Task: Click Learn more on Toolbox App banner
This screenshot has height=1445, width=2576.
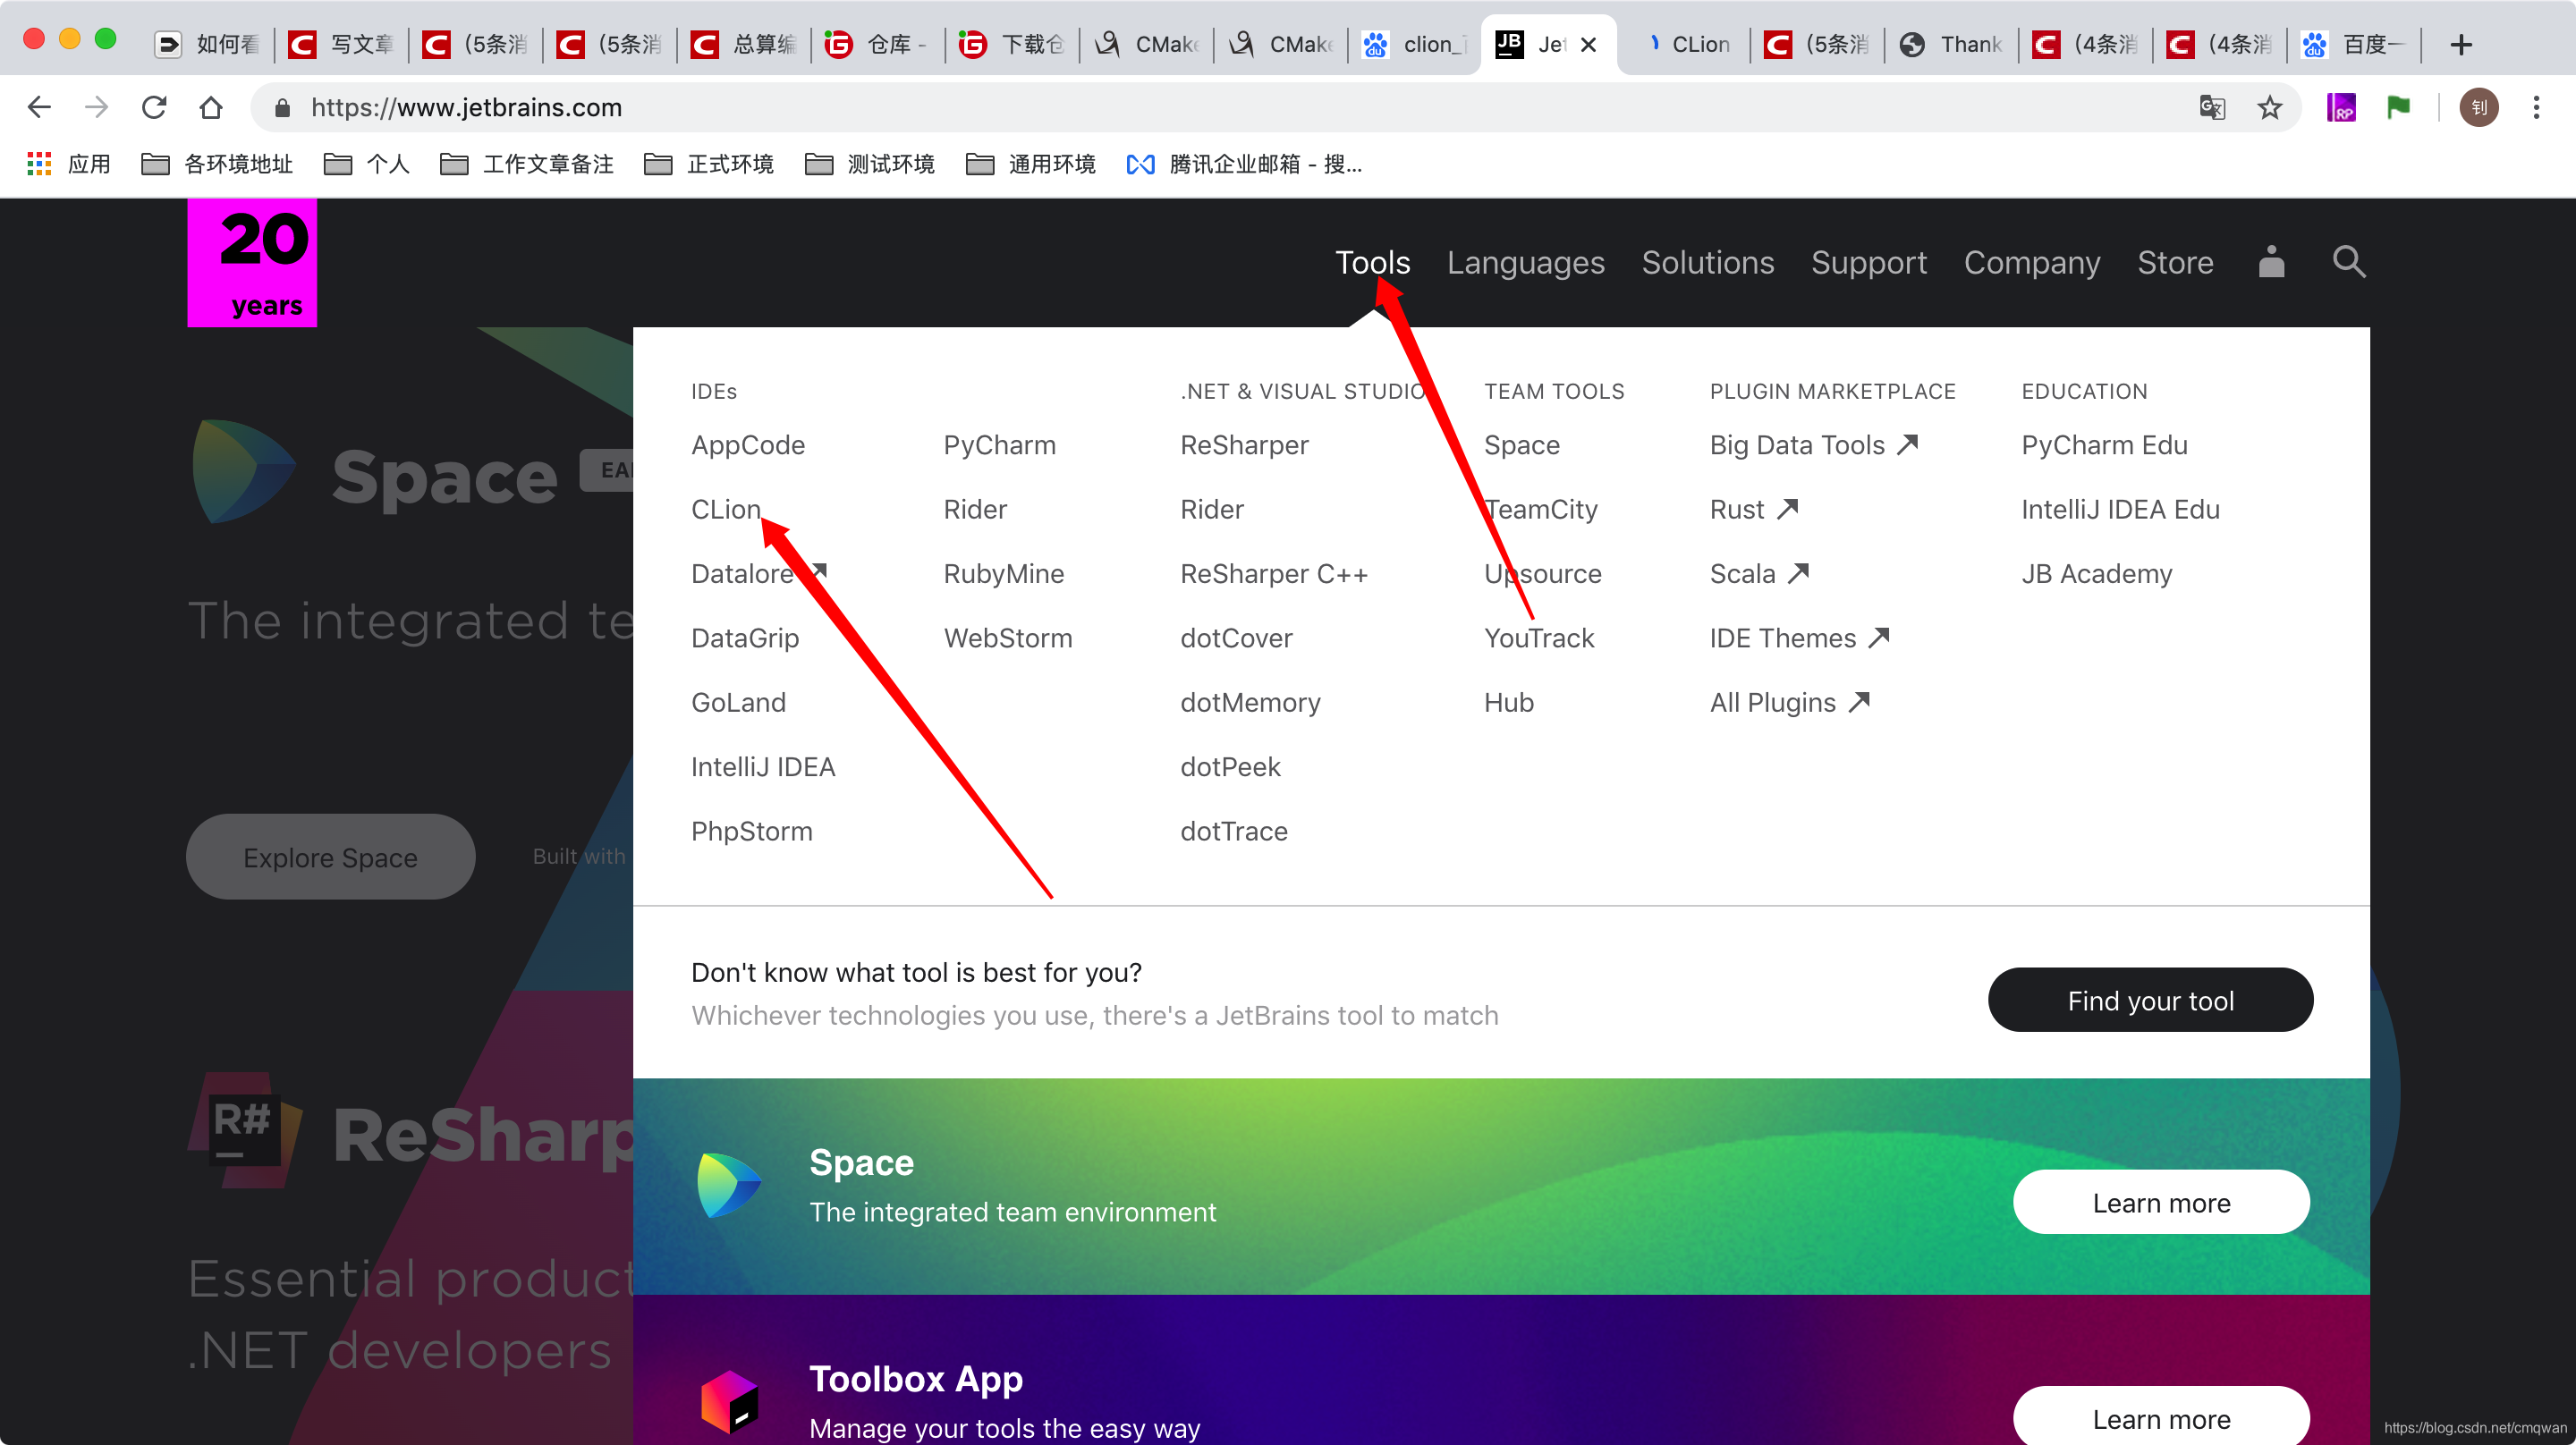Action: pos(2161,1416)
